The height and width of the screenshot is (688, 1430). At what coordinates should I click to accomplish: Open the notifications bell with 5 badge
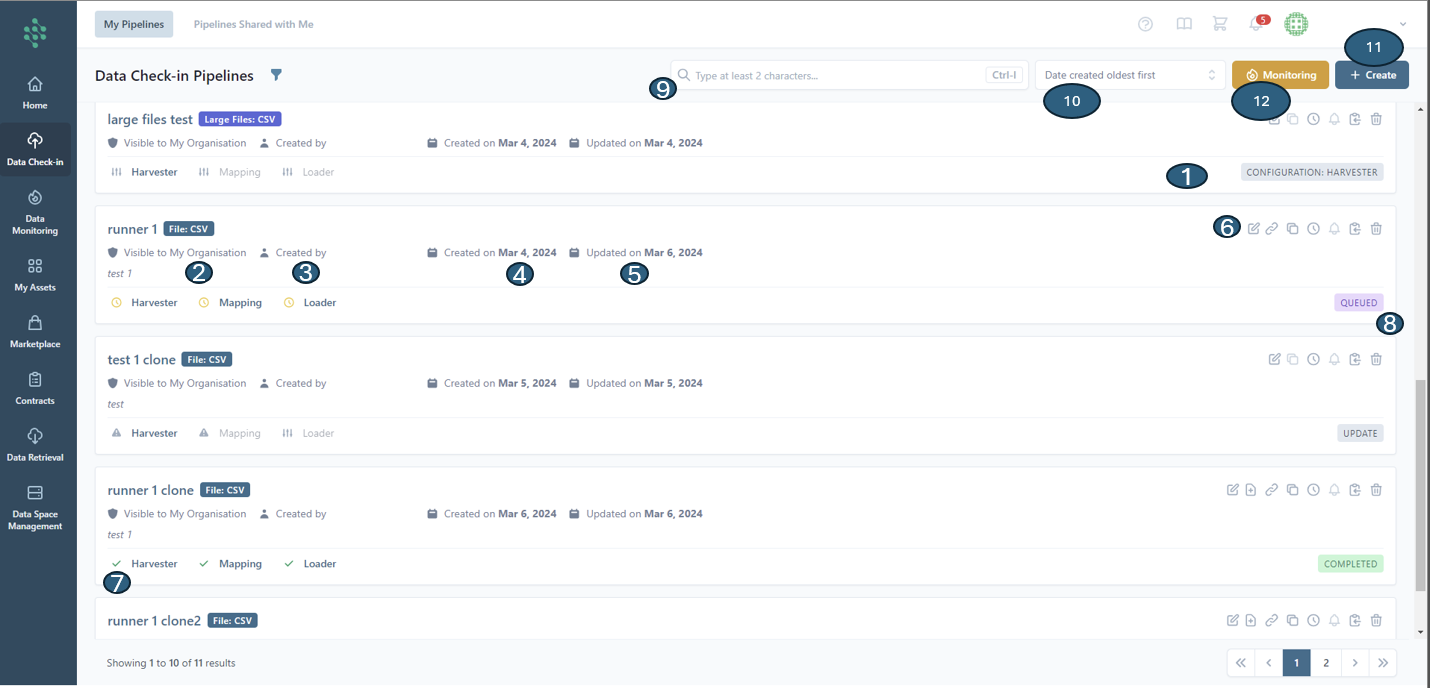pyautogui.click(x=1256, y=24)
